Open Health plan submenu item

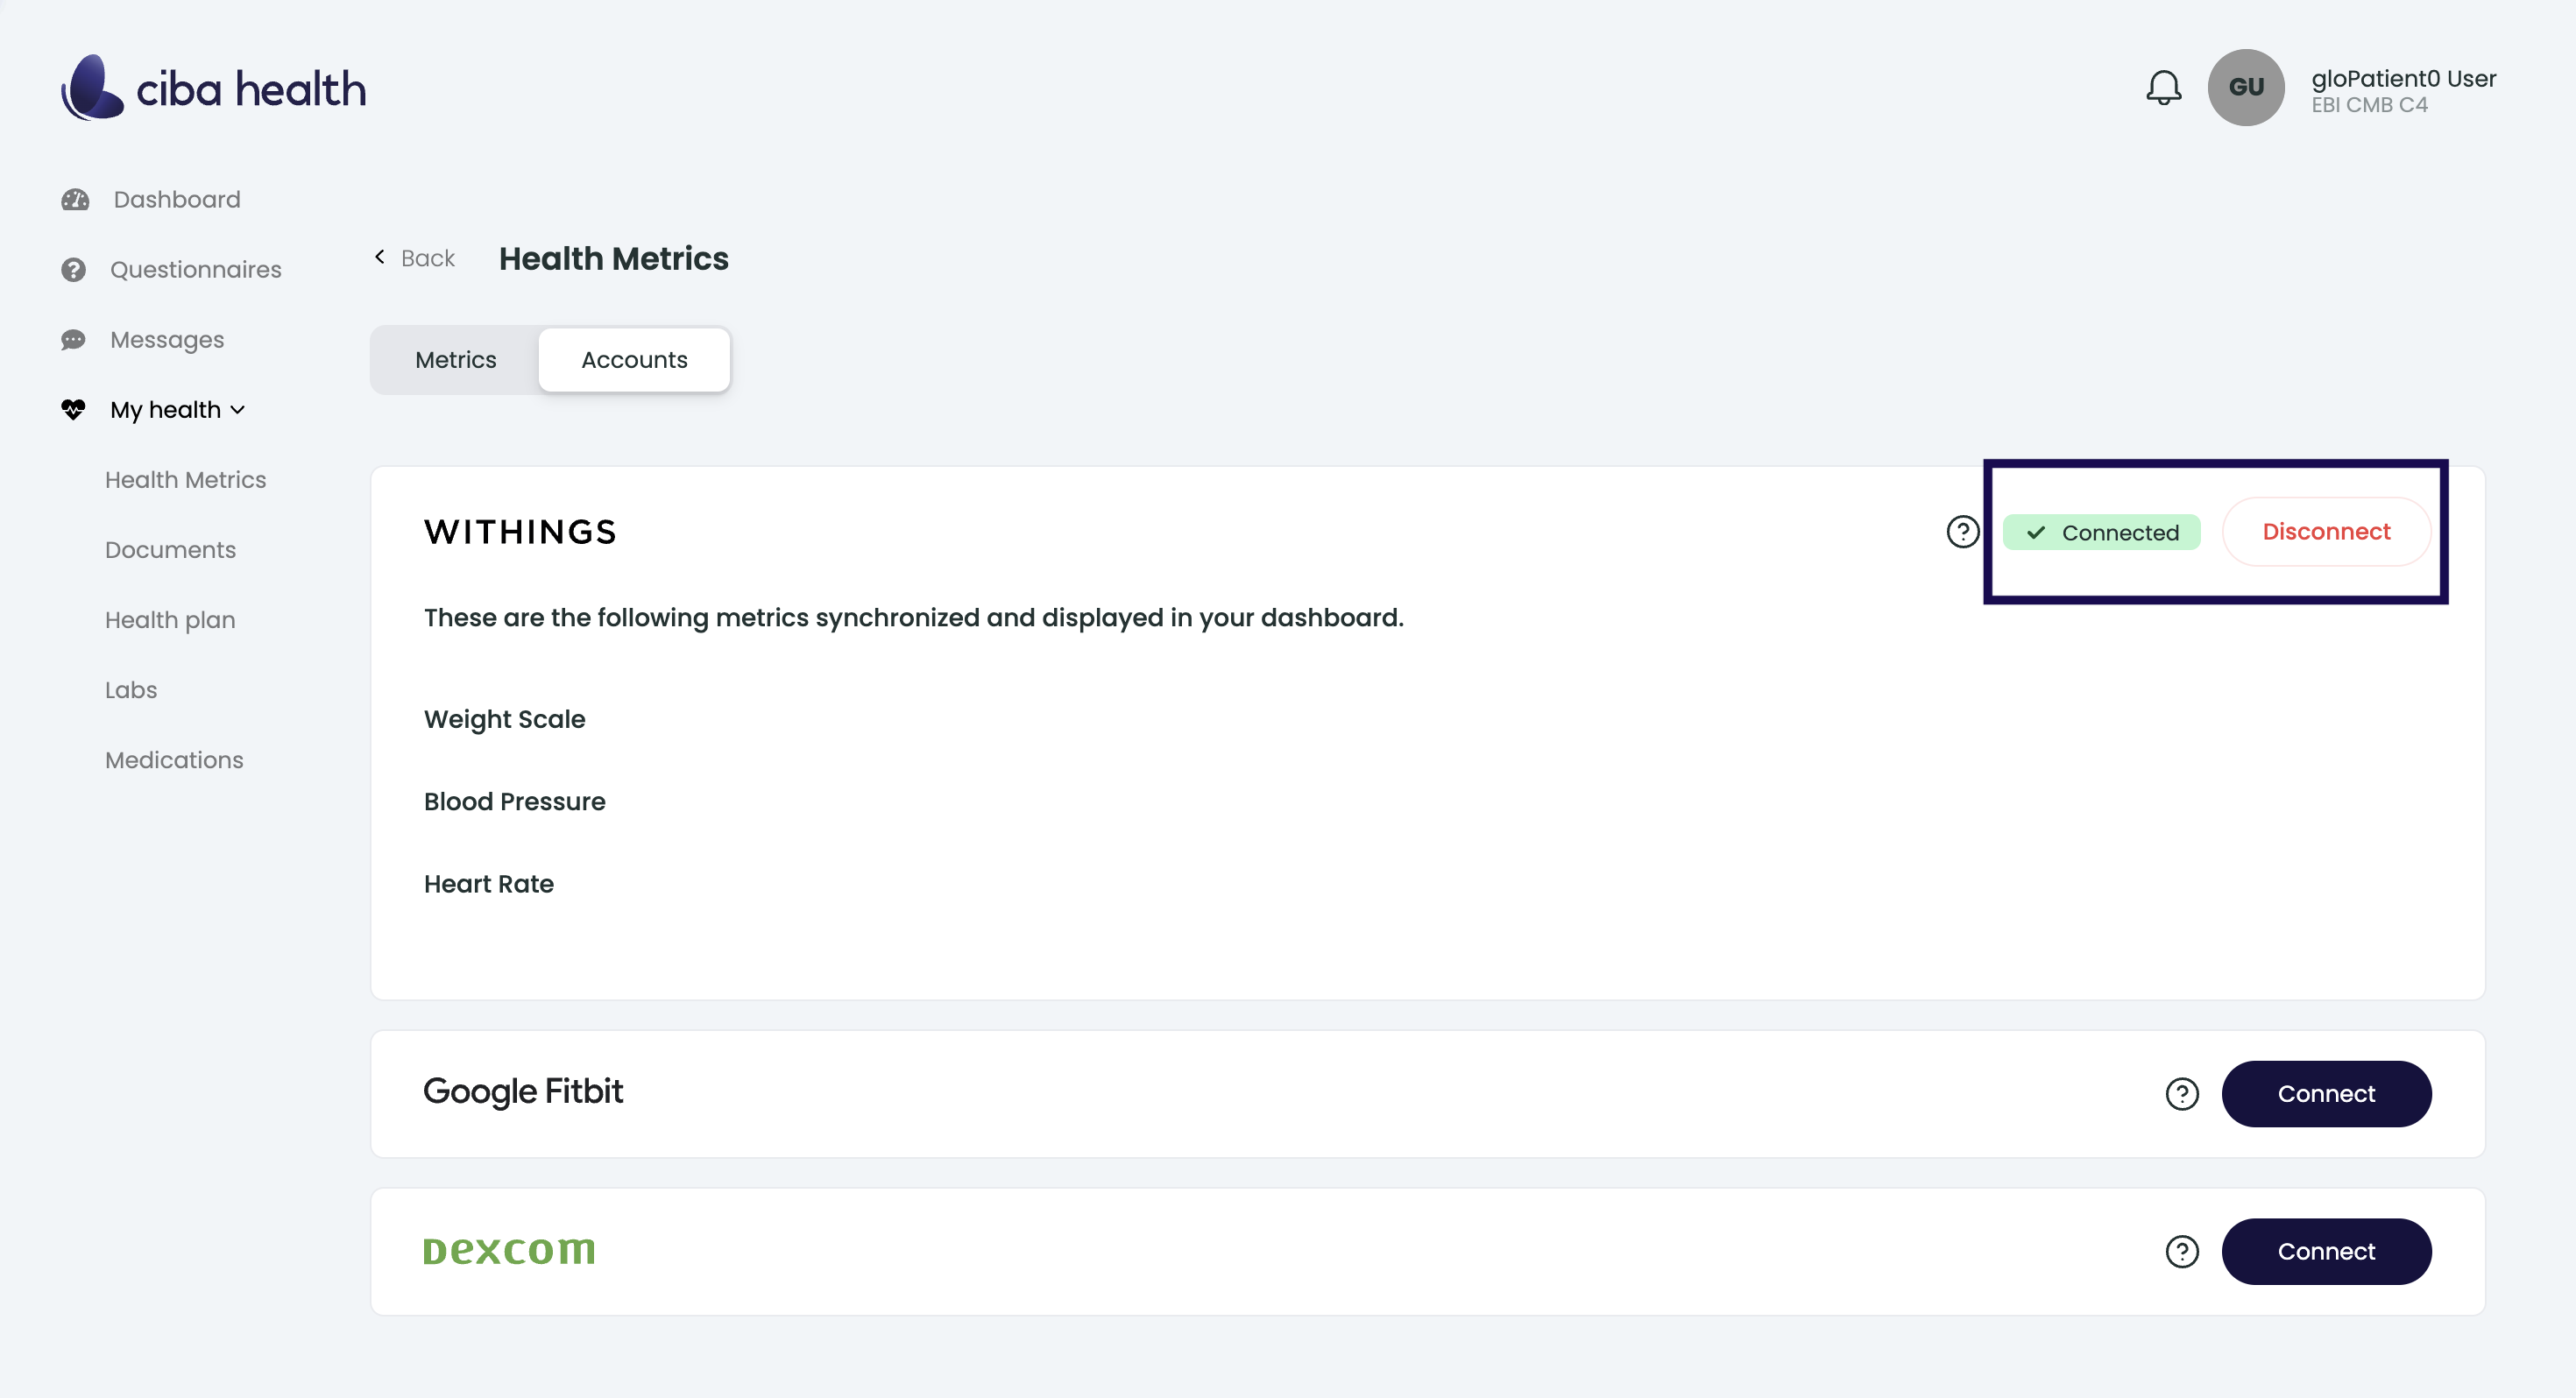pyautogui.click(x=171, y=620)
